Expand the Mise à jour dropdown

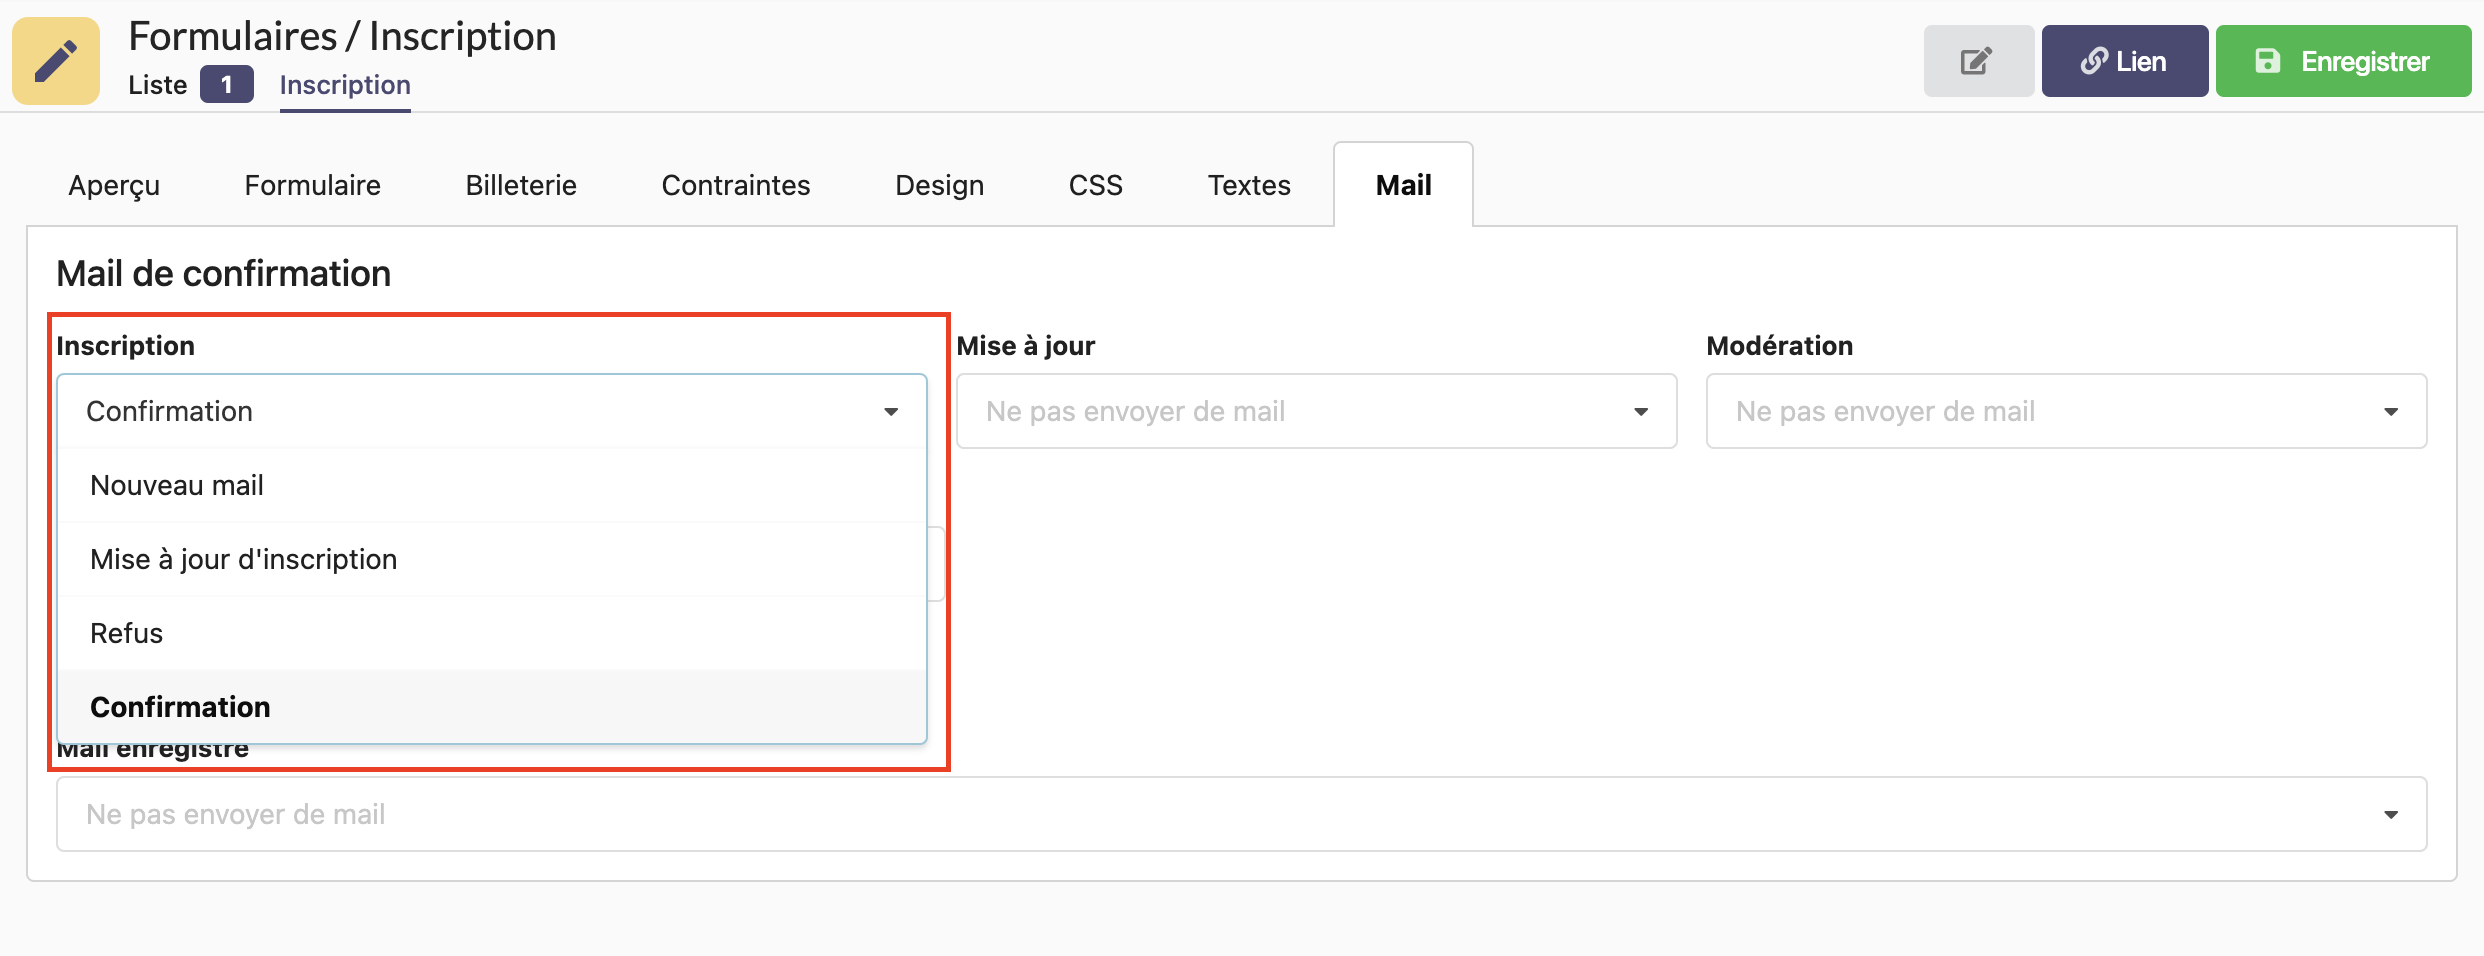[1316, 411]
